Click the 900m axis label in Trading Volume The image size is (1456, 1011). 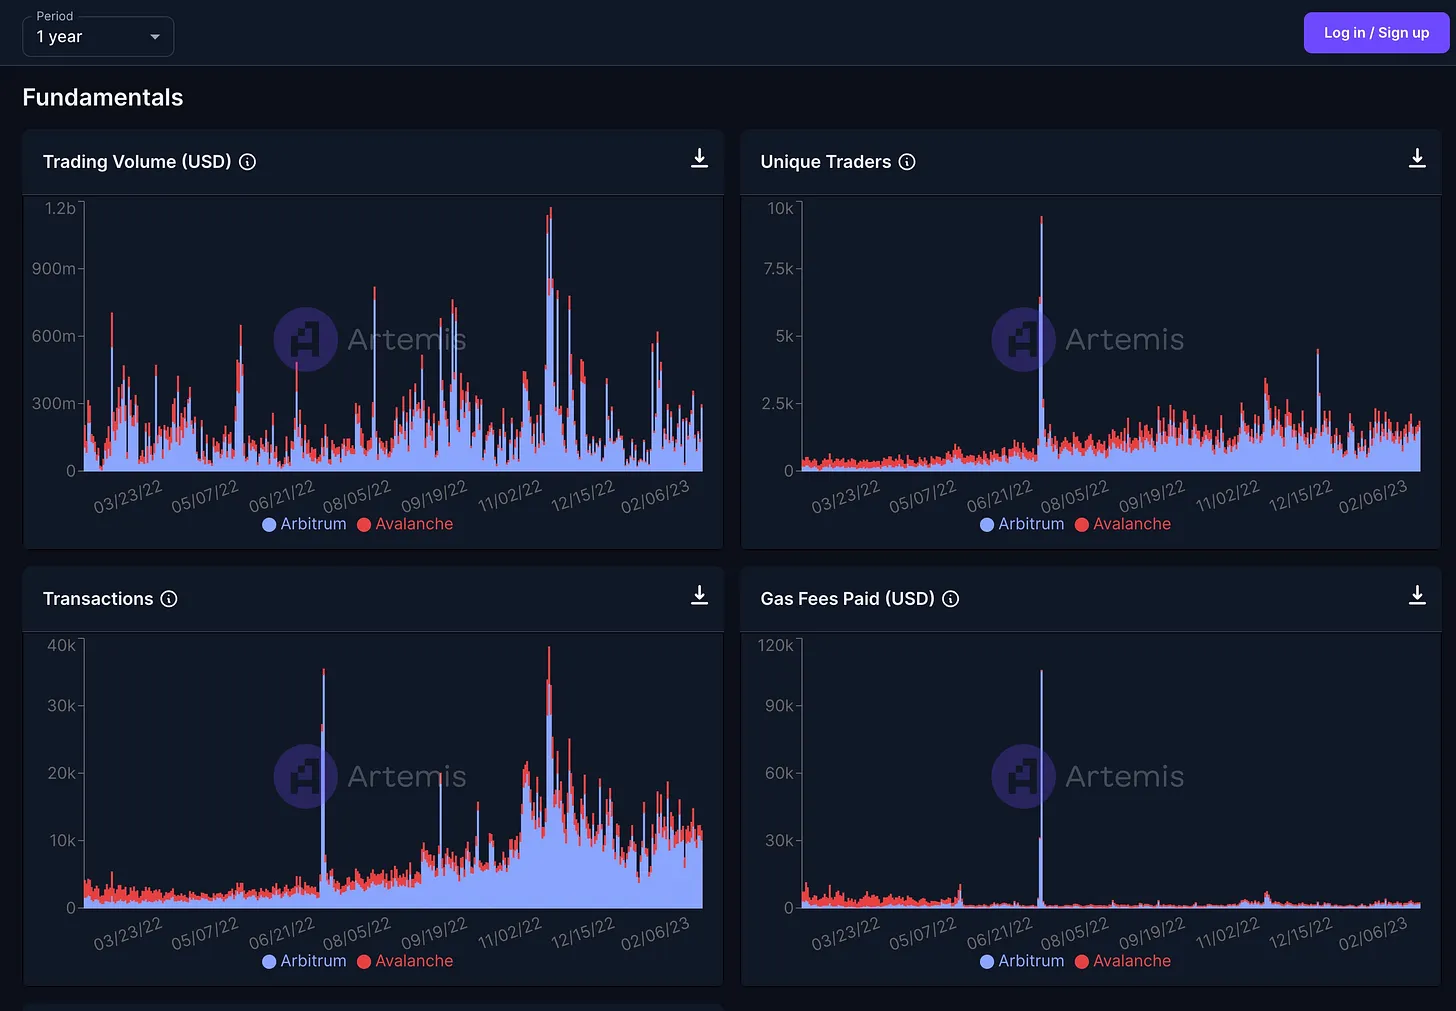(x=54, y=269)
